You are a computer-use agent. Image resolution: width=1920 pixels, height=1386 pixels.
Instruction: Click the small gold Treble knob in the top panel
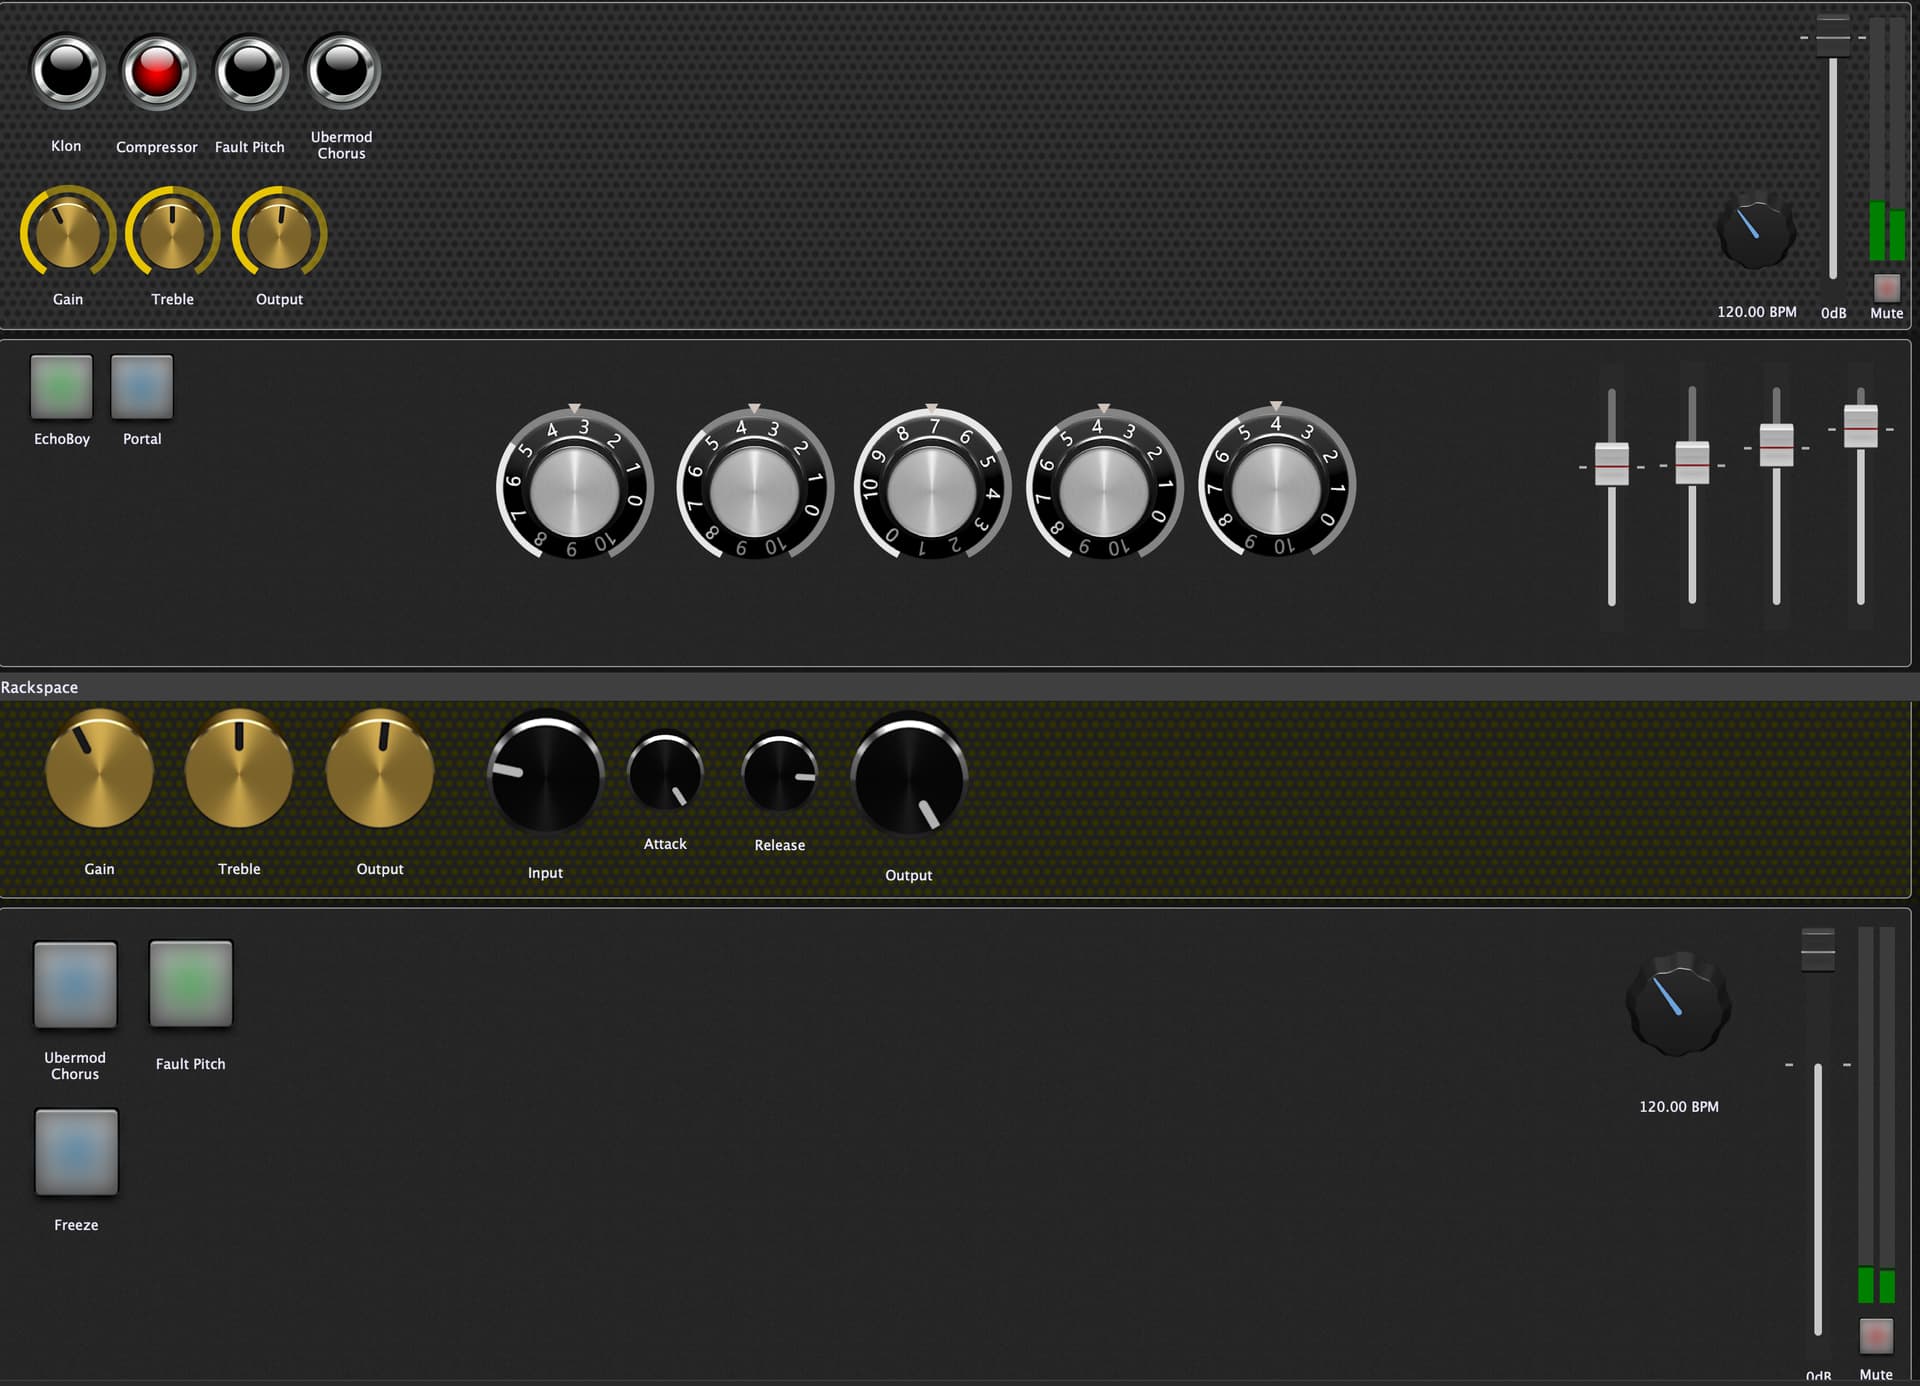(172, 234)
